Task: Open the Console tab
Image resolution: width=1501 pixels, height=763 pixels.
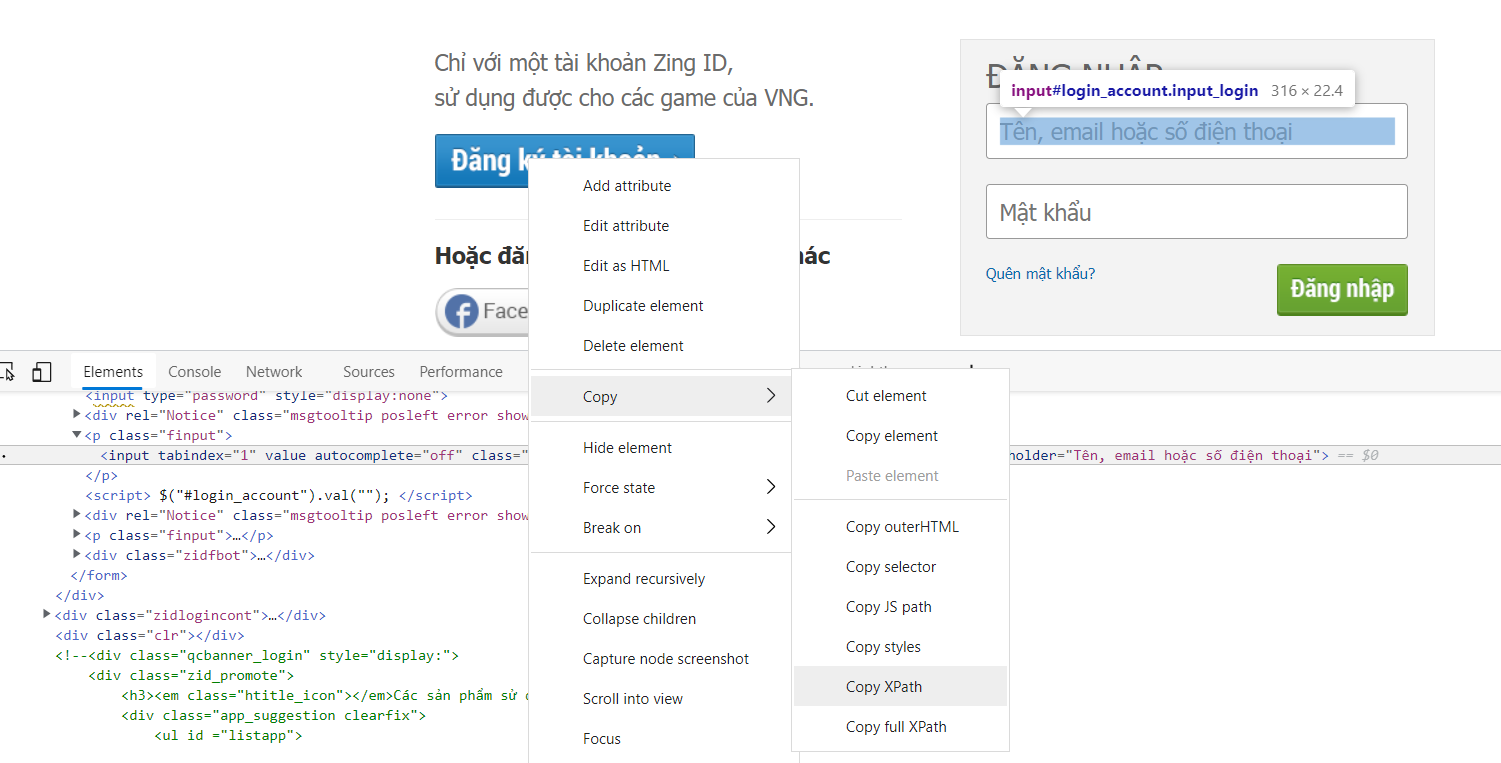Action: click(x=195, y=371)
